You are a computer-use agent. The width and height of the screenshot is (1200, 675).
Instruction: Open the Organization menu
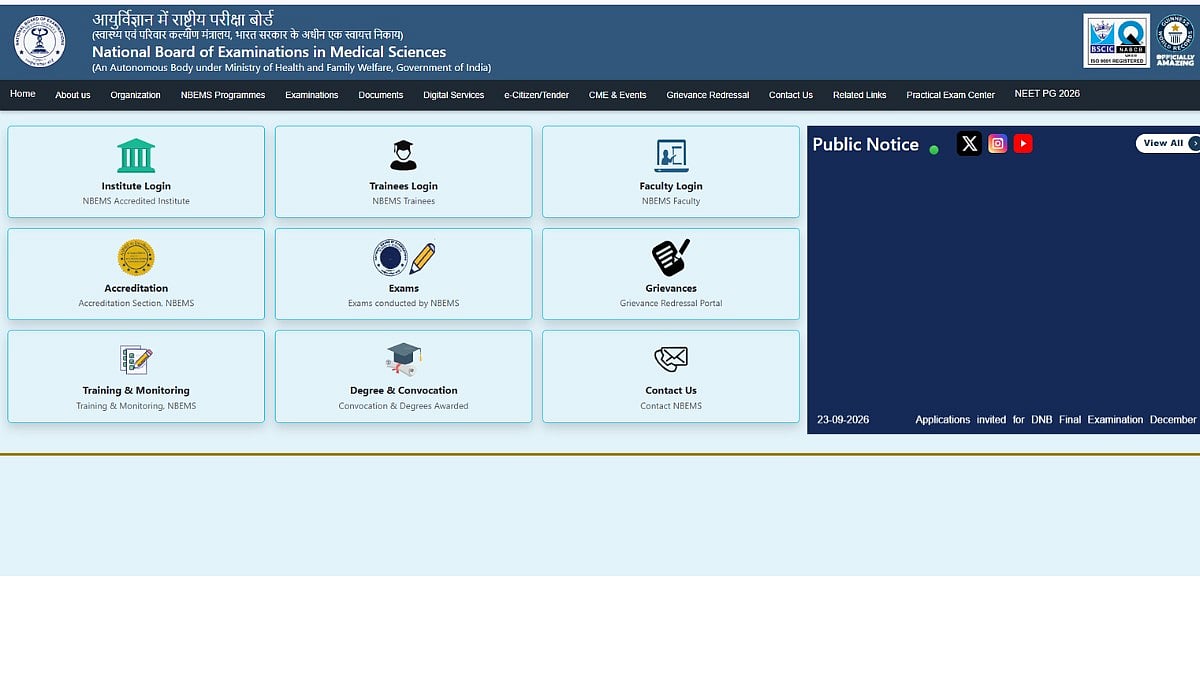[136, 95]
